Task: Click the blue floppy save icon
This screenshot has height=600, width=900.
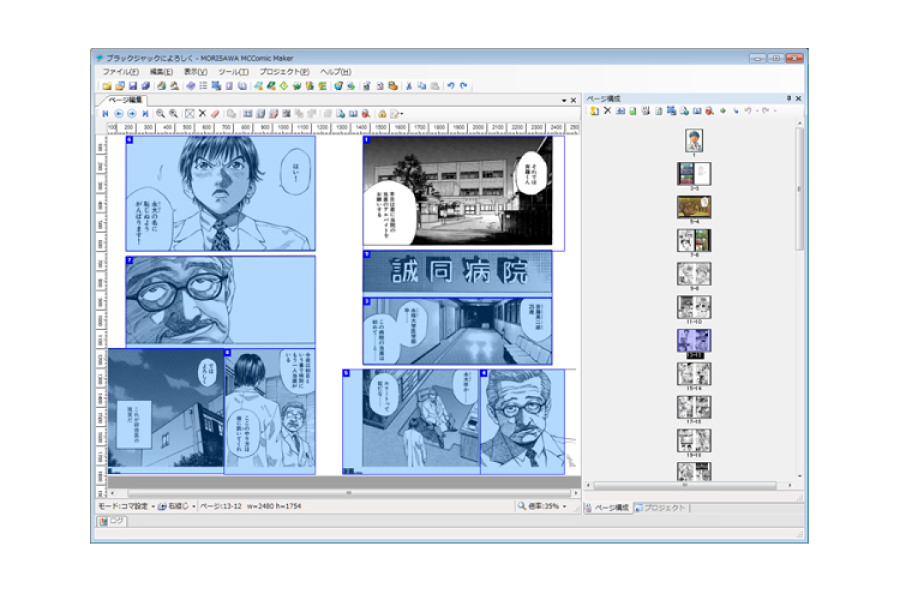Action: [133, 86]
